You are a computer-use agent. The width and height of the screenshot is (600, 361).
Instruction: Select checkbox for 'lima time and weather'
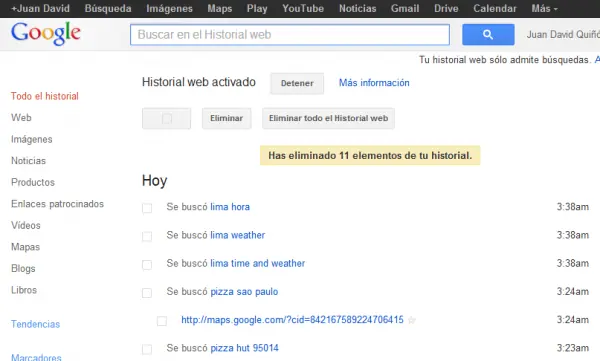coord(147,265)
